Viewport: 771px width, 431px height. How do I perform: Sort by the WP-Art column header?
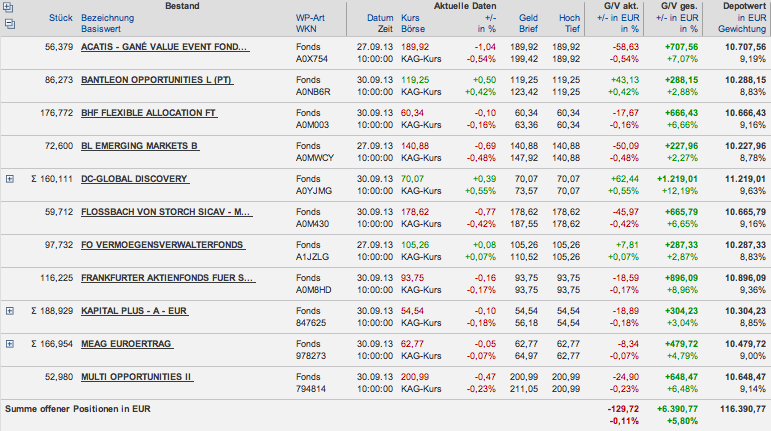coord(314,19)
